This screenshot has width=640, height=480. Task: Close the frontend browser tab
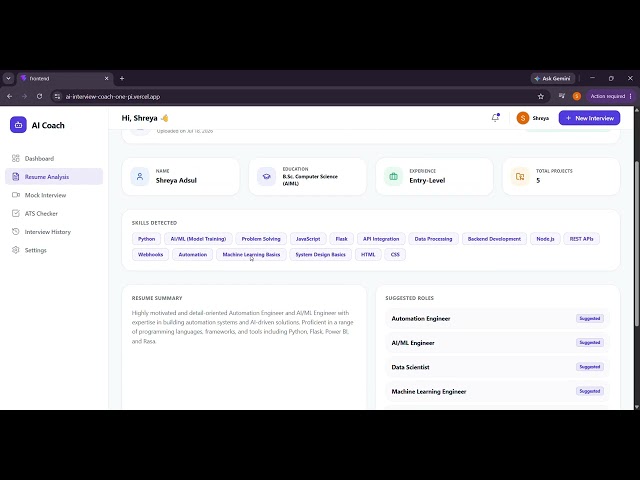pos(107,78)
